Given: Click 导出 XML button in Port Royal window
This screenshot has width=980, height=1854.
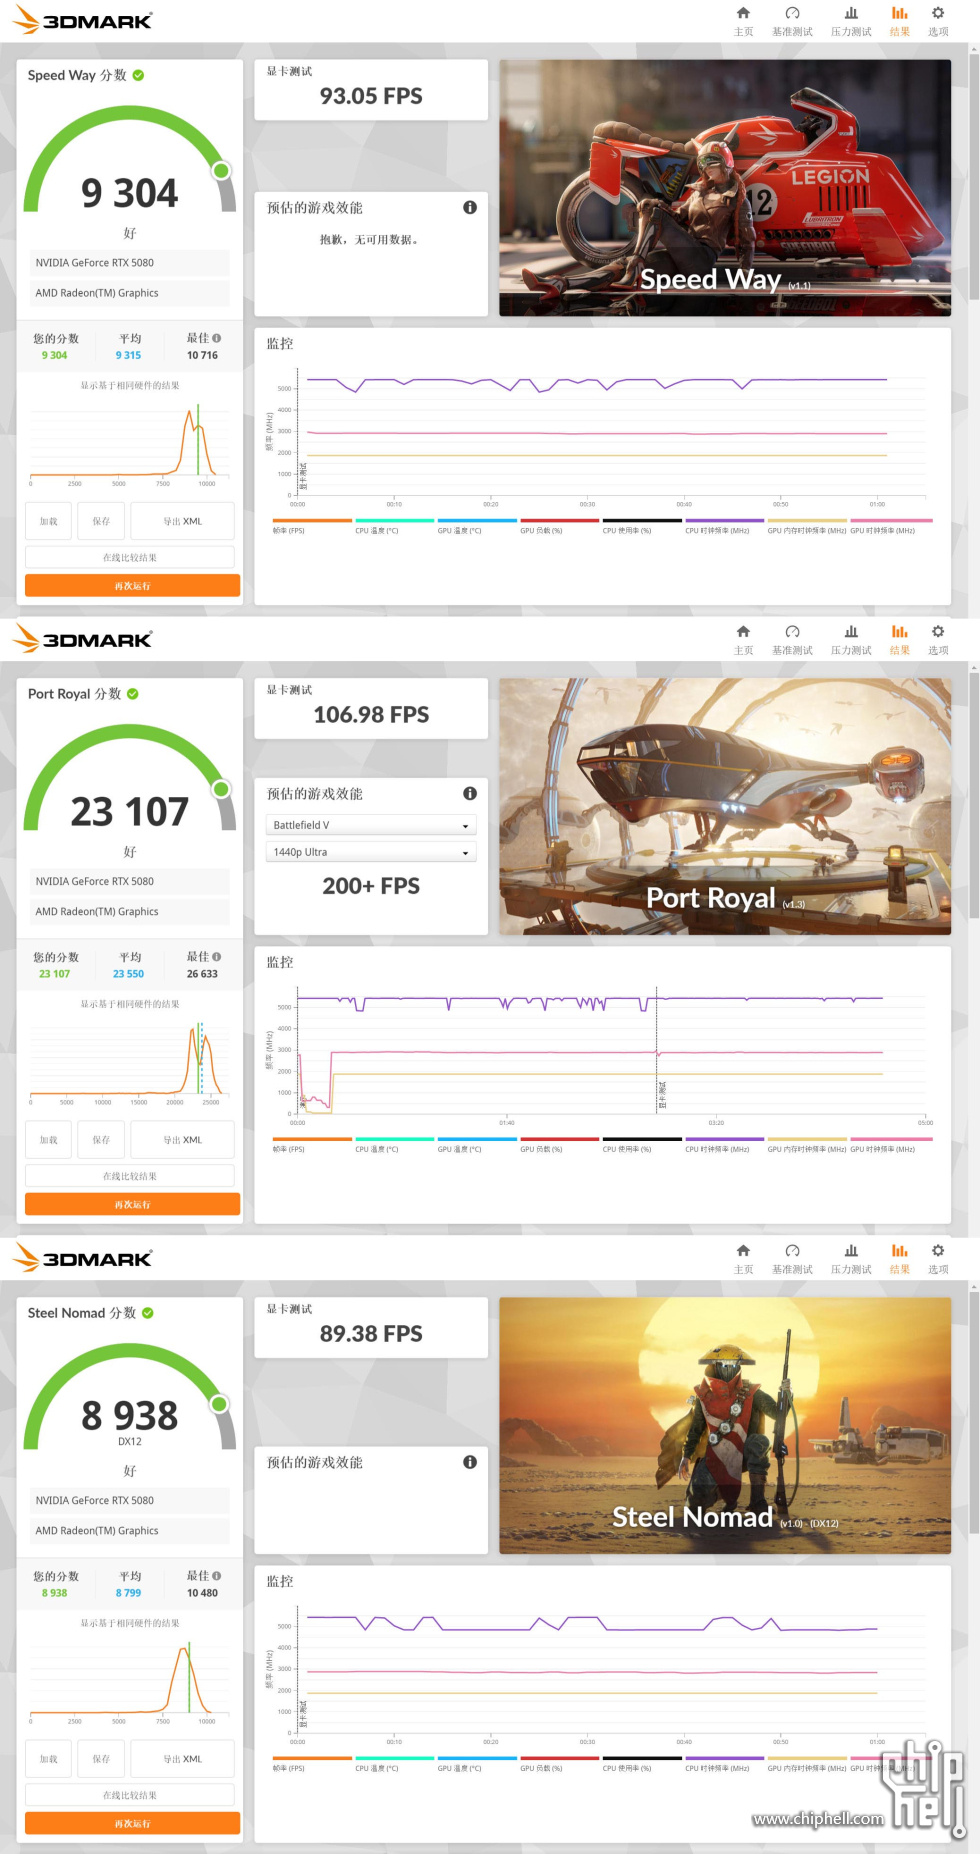Looking at the screenshot, I should [x=183, y=1140].
